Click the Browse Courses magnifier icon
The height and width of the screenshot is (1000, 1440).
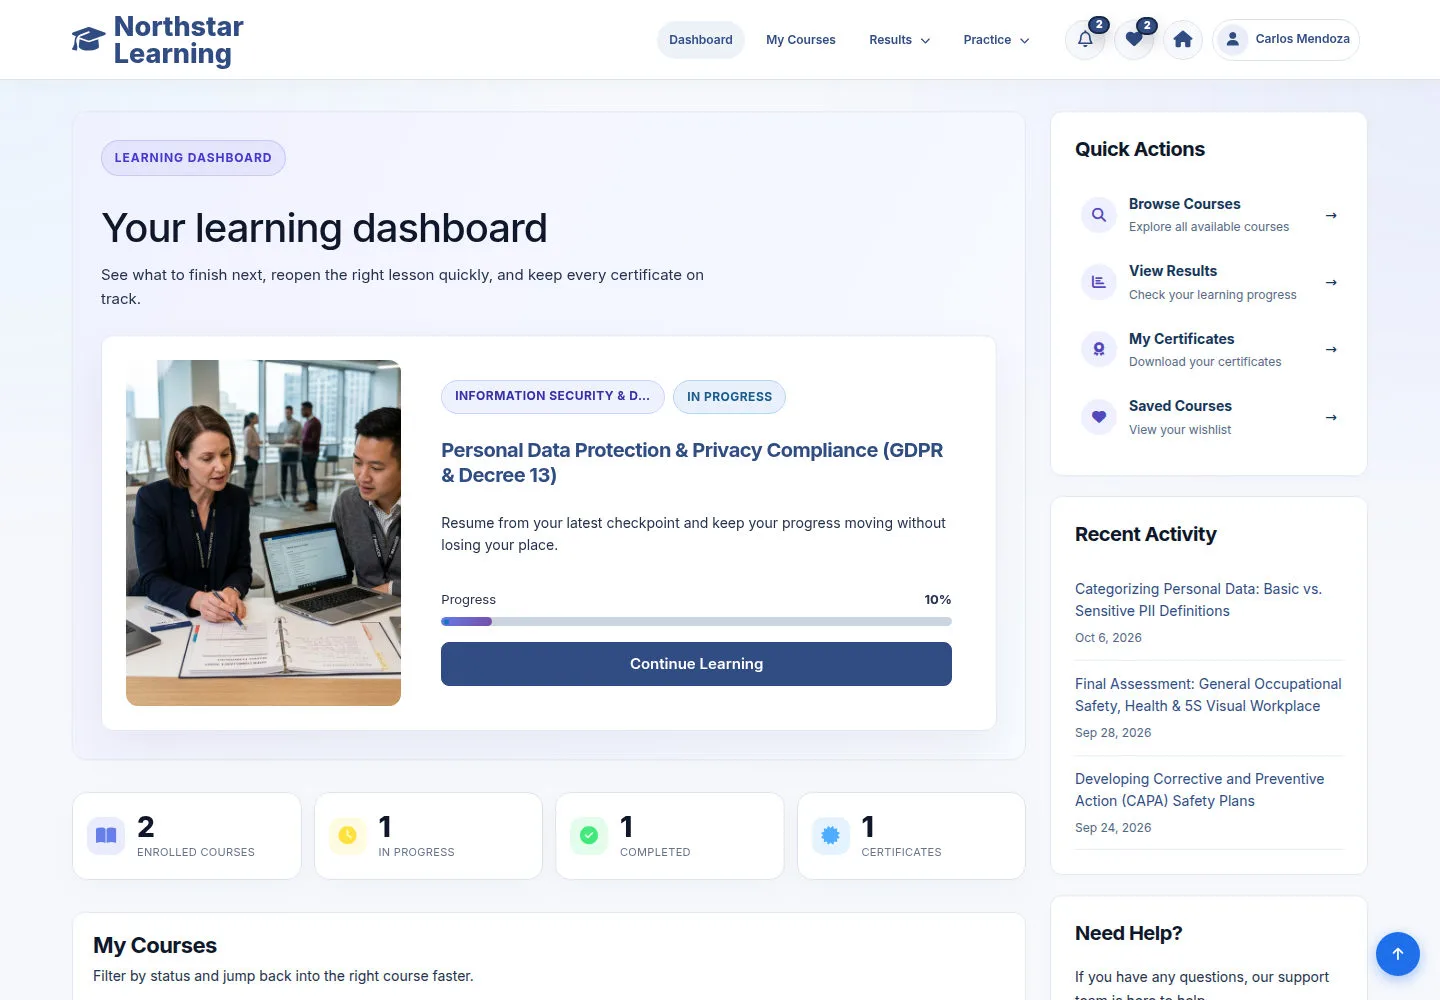[1099, 215]
